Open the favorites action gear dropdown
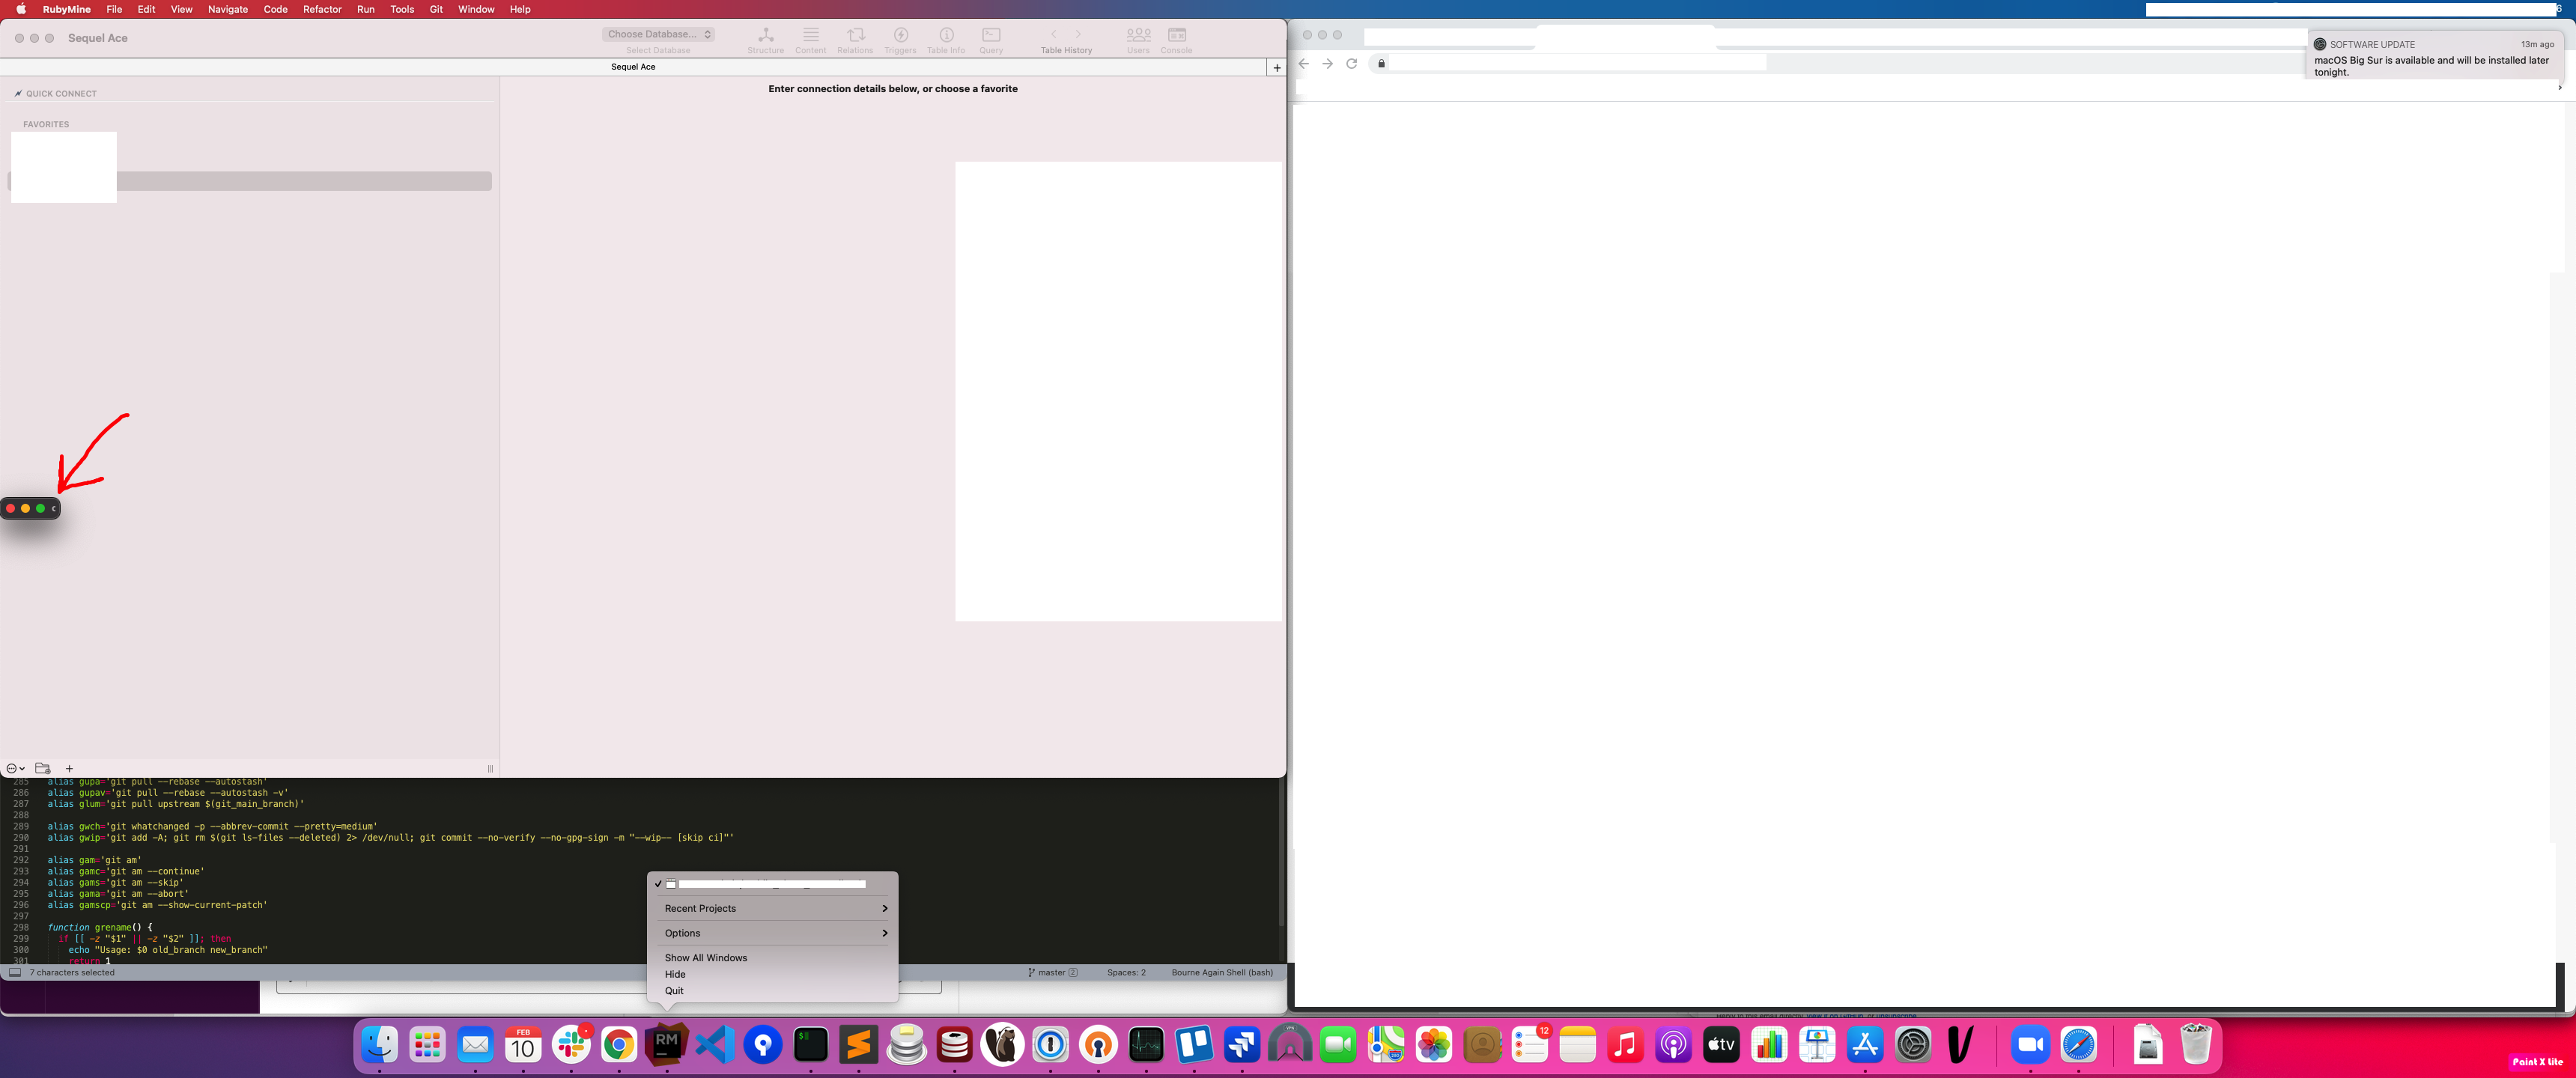 point(15,768)
